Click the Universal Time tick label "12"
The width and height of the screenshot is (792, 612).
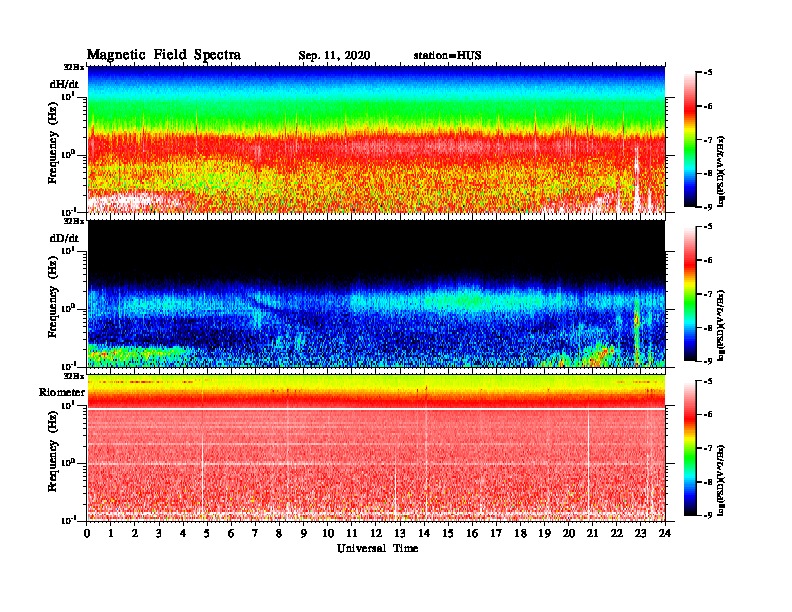pos(376,533)
